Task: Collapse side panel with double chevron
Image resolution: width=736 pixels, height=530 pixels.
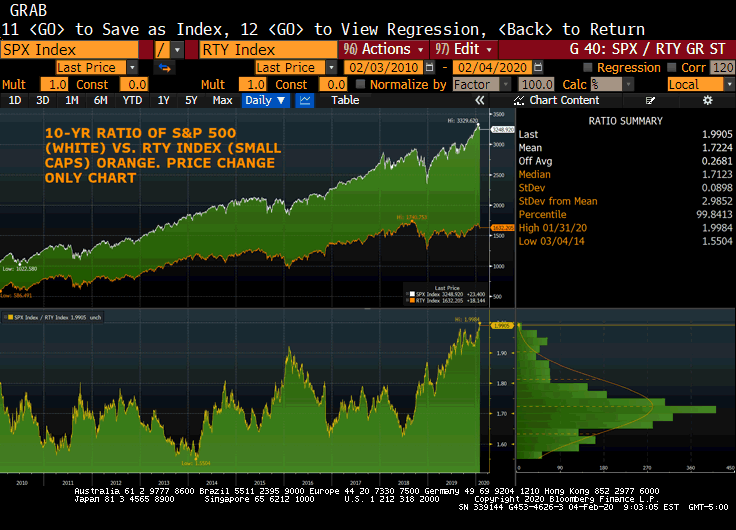Action: [x=479, y=100]
